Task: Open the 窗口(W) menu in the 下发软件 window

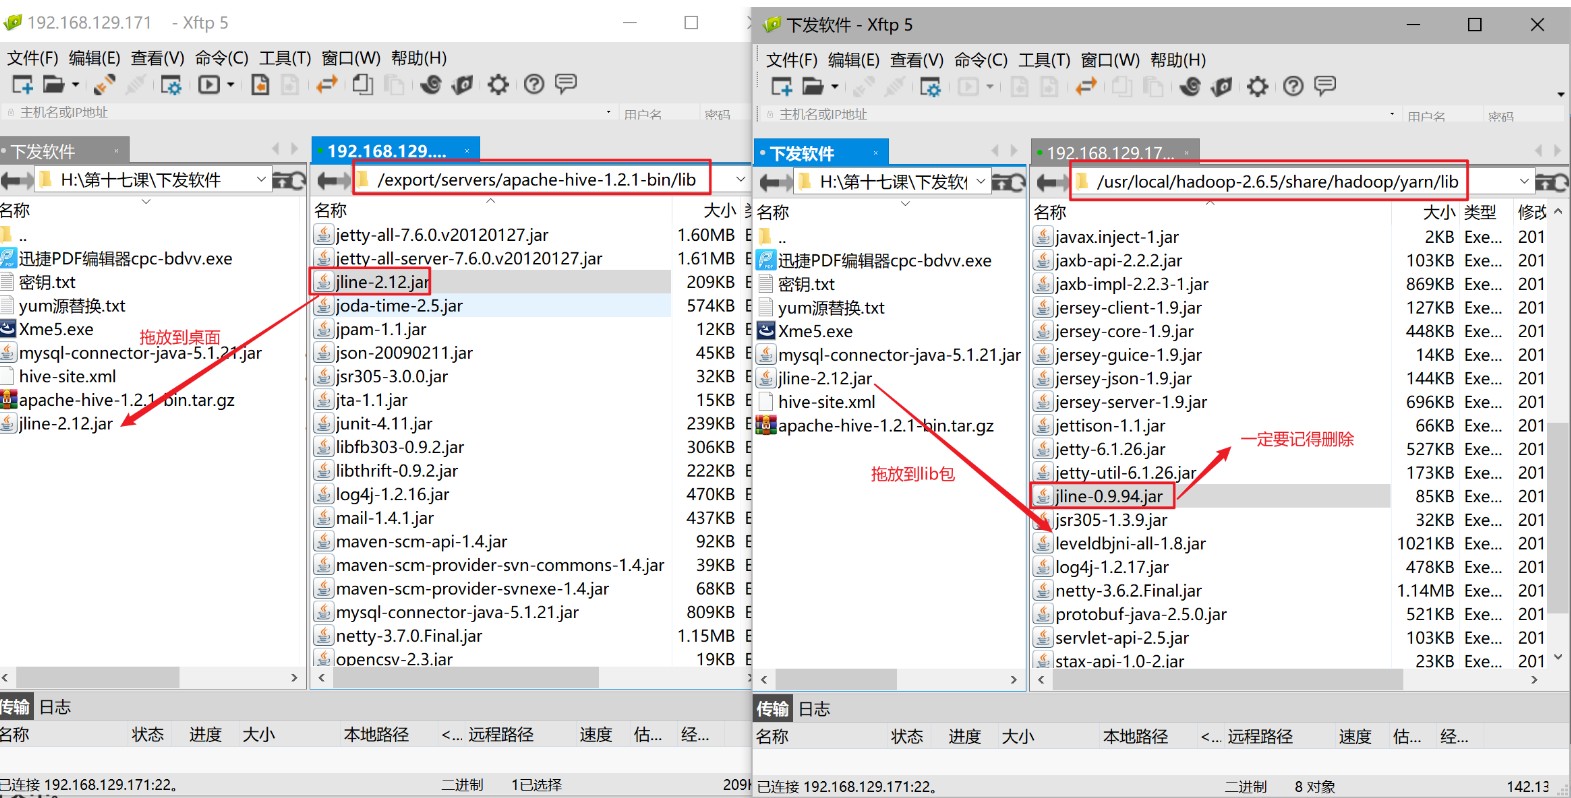Action: [1110, 60]
